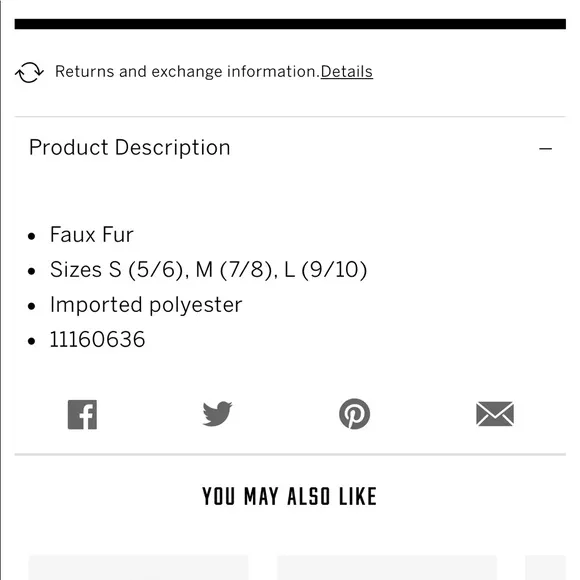Click the returns and exchange arrows icon
This screenshot has width=580, height=580.
tap(29, 72)
